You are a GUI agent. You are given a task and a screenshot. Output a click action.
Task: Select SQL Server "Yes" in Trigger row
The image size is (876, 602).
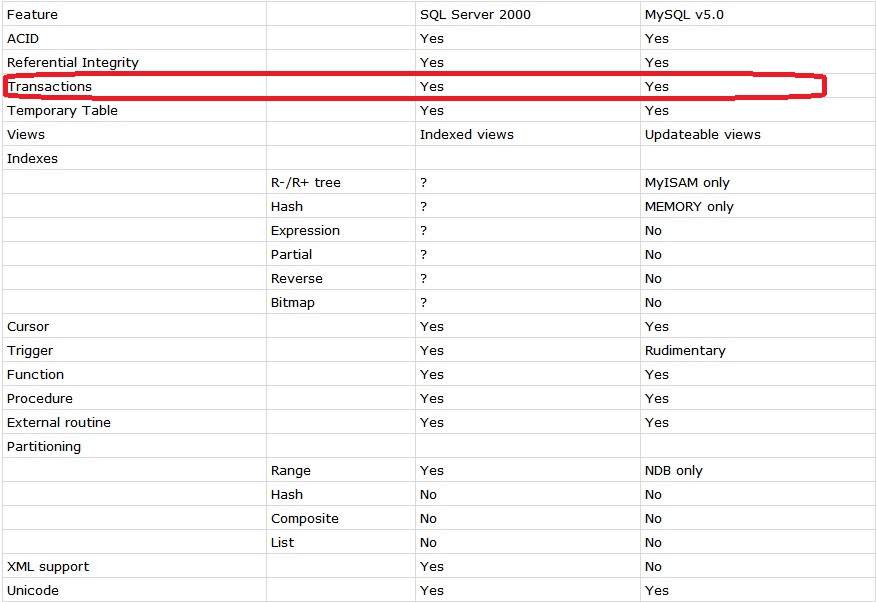(432, 351)
